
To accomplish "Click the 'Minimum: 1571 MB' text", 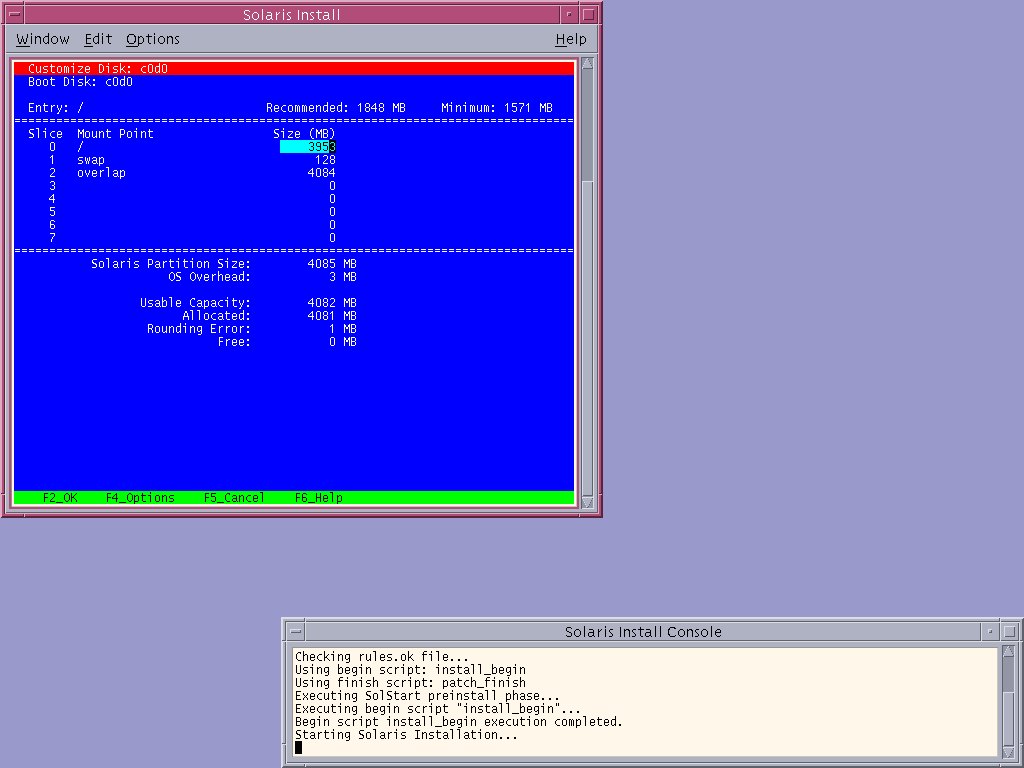I will pyautogui.click(x=497, y=108).
